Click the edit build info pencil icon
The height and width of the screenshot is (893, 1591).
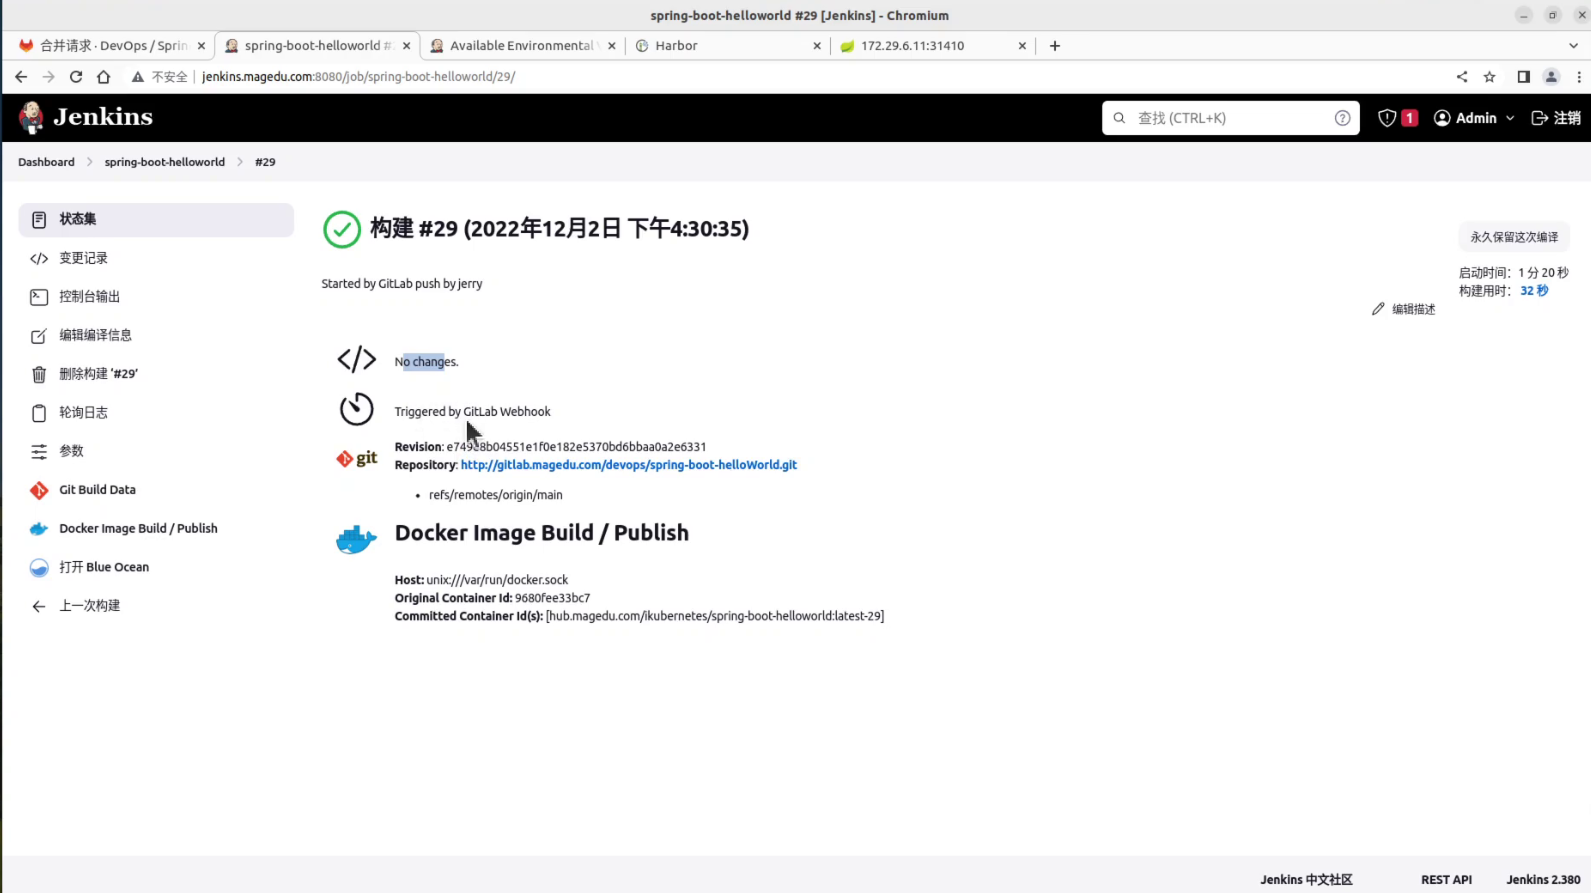(x=39, y=336)
